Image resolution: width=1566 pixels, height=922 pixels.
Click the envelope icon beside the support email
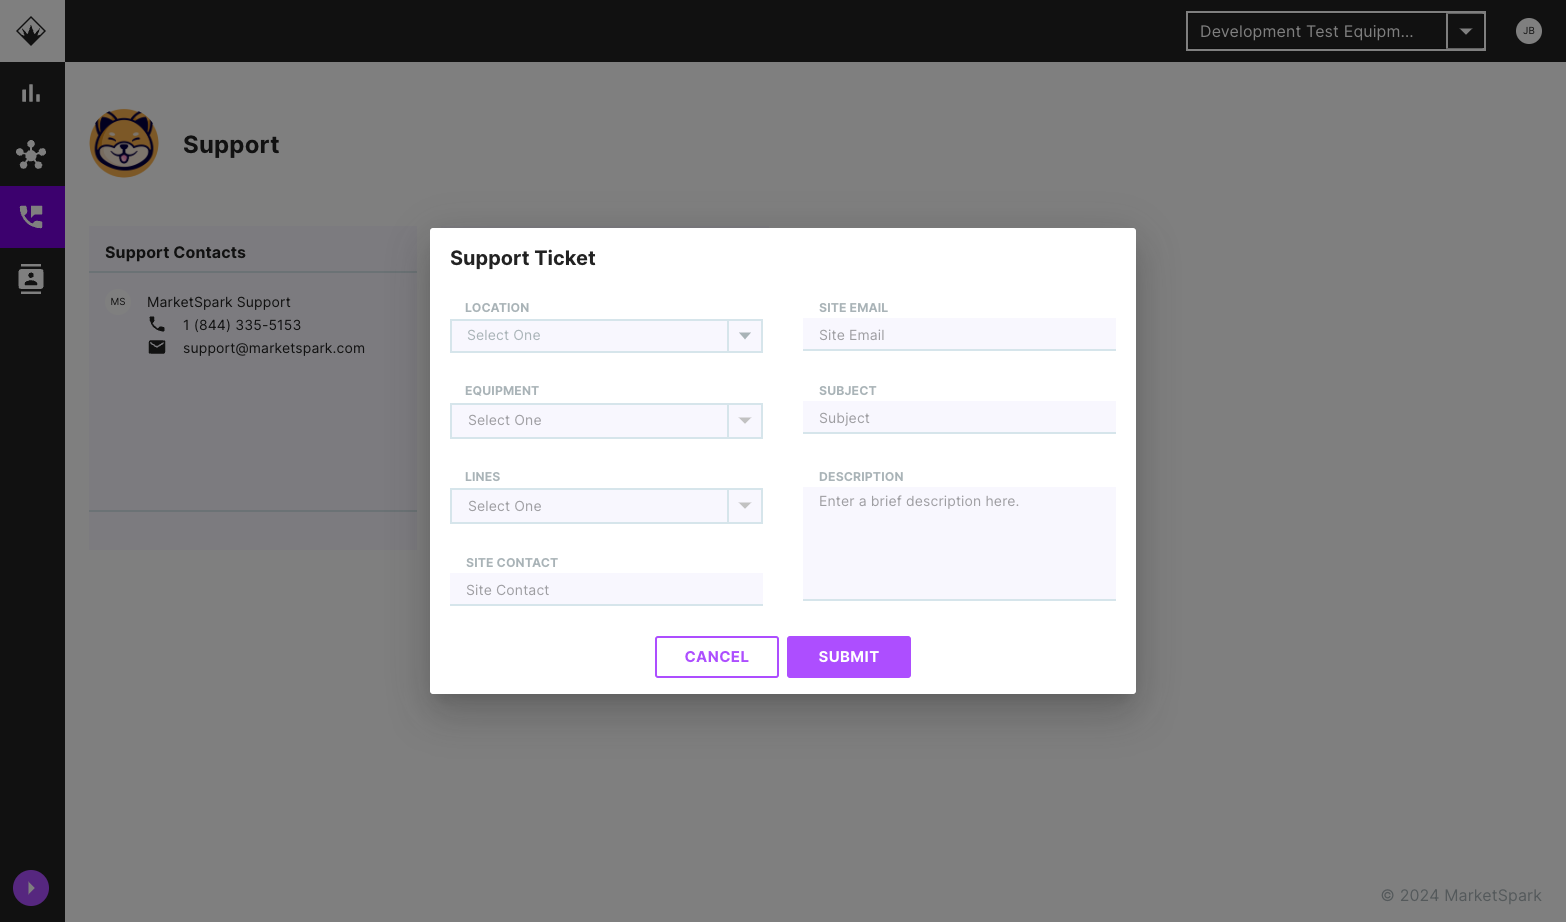157,347
